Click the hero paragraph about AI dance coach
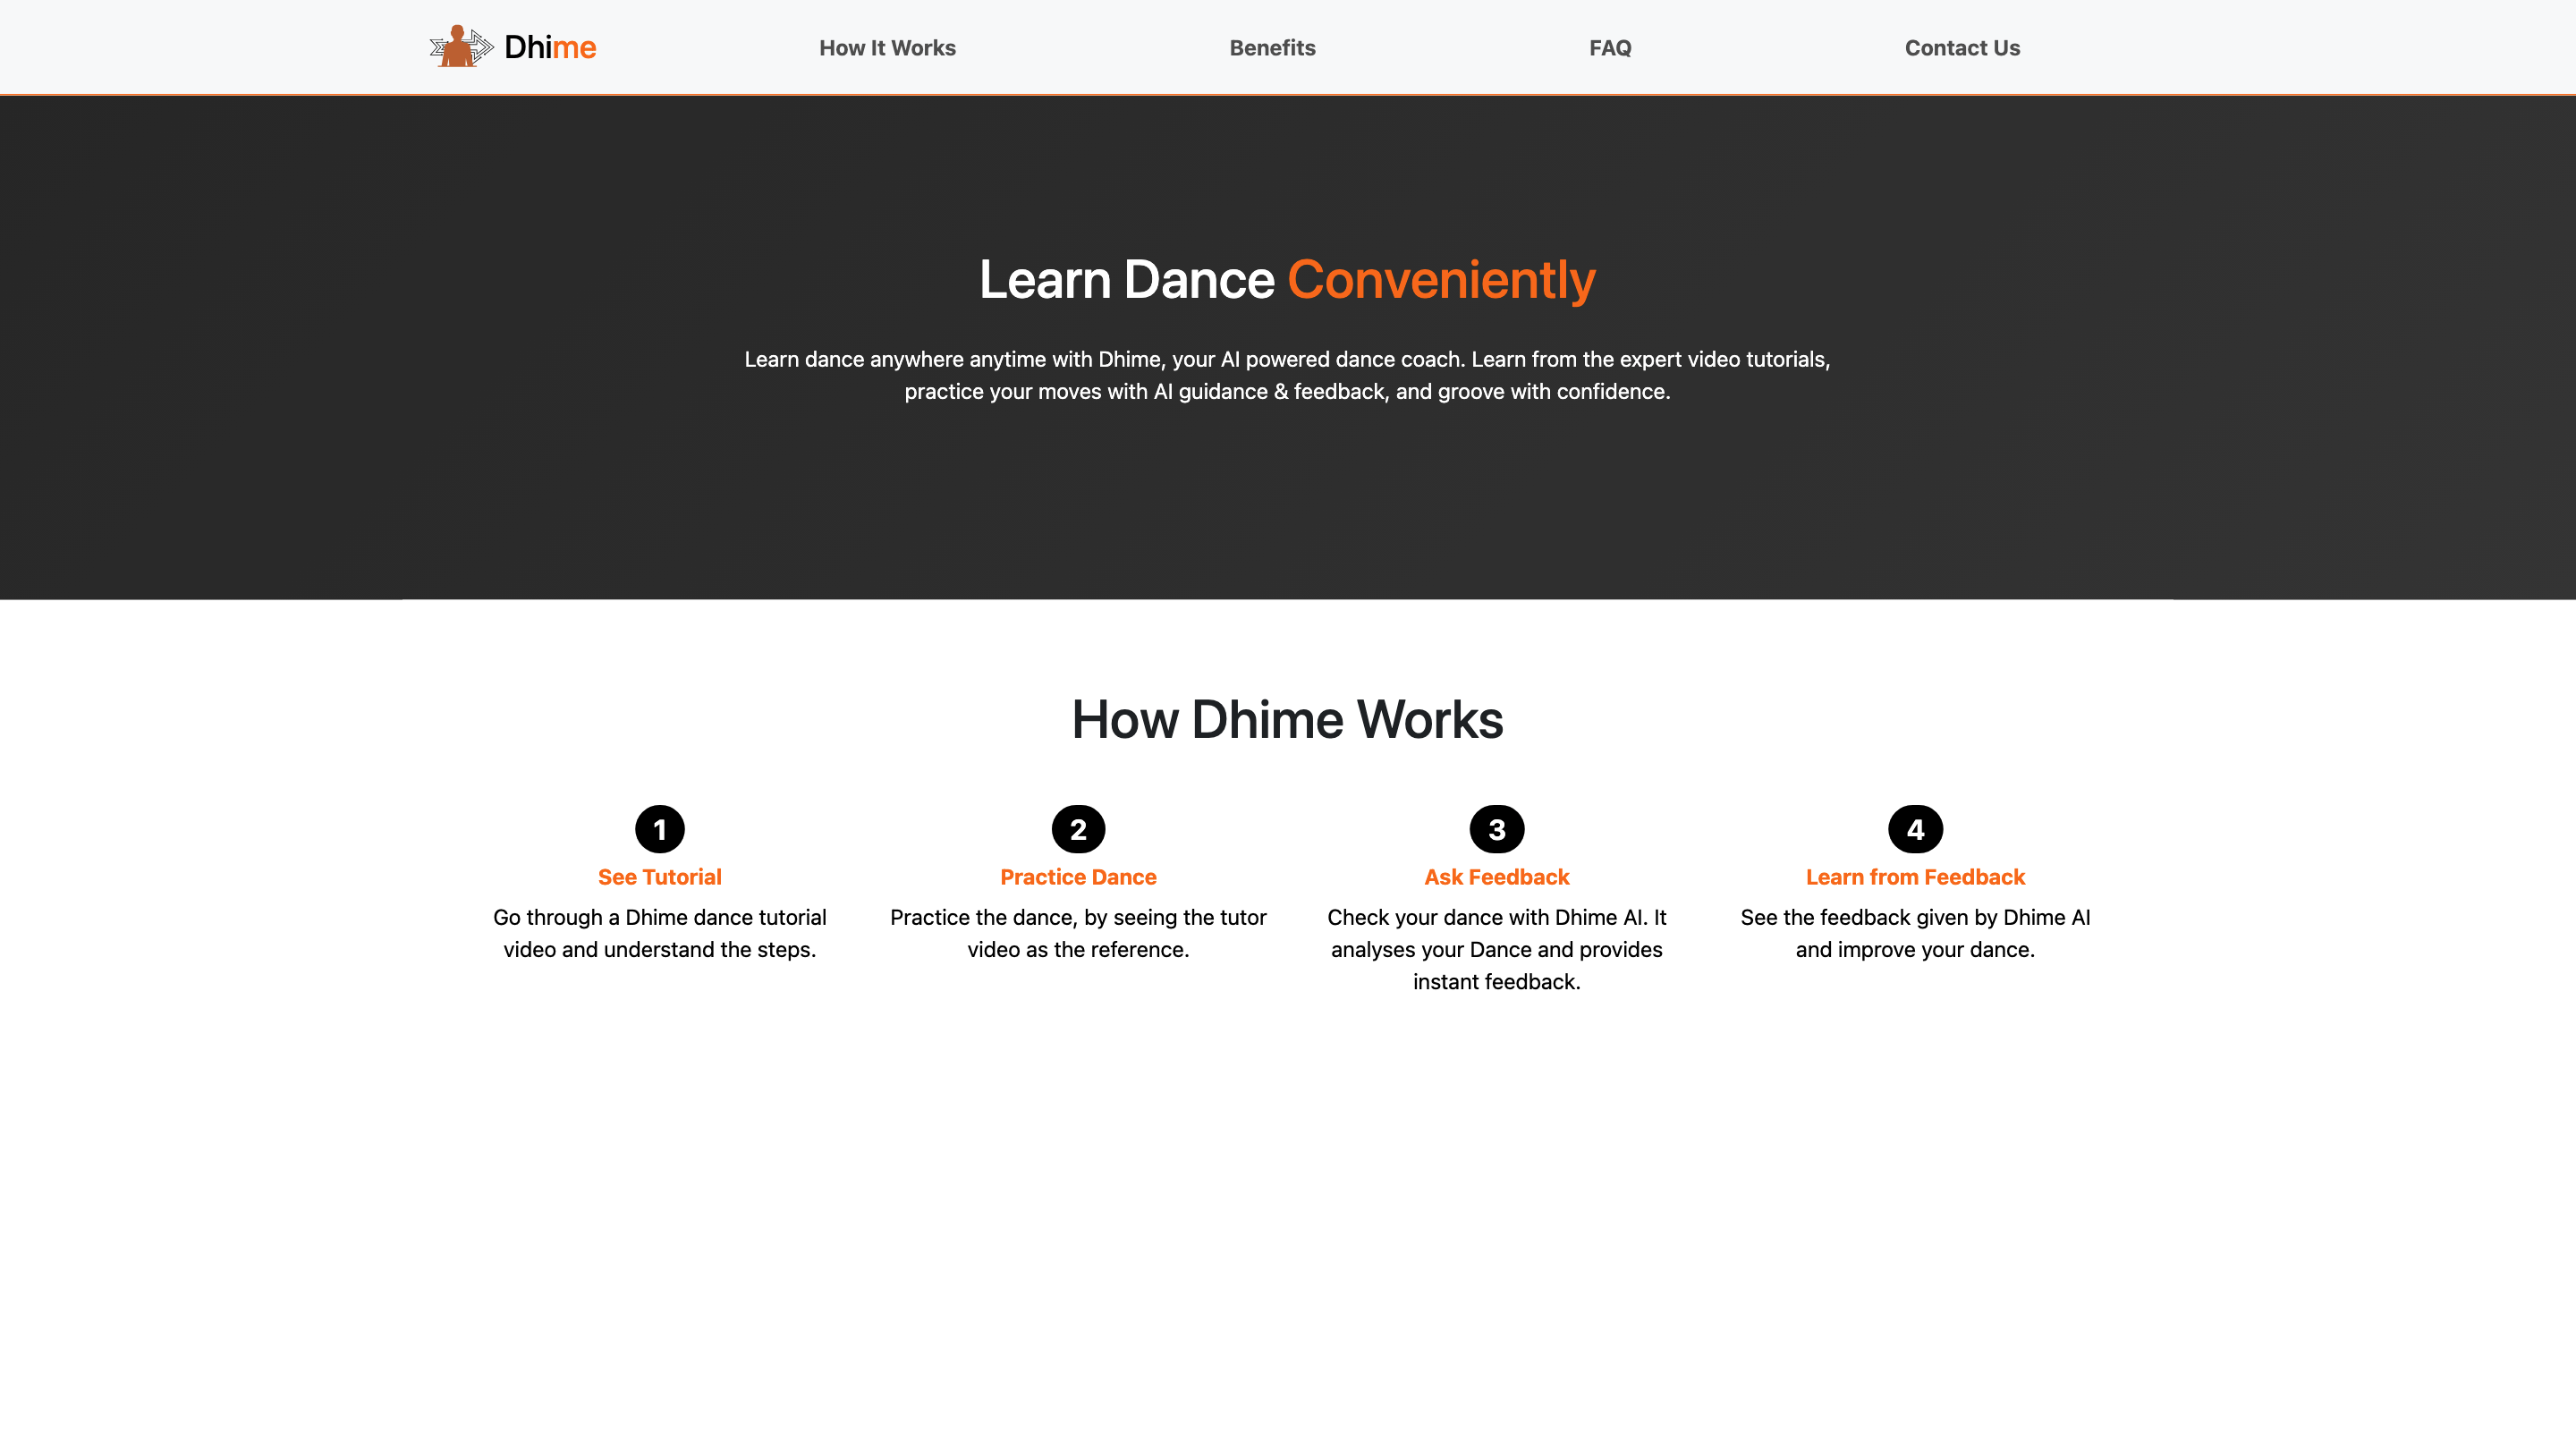The image size is (2576, 1449). click(1287, 375)
